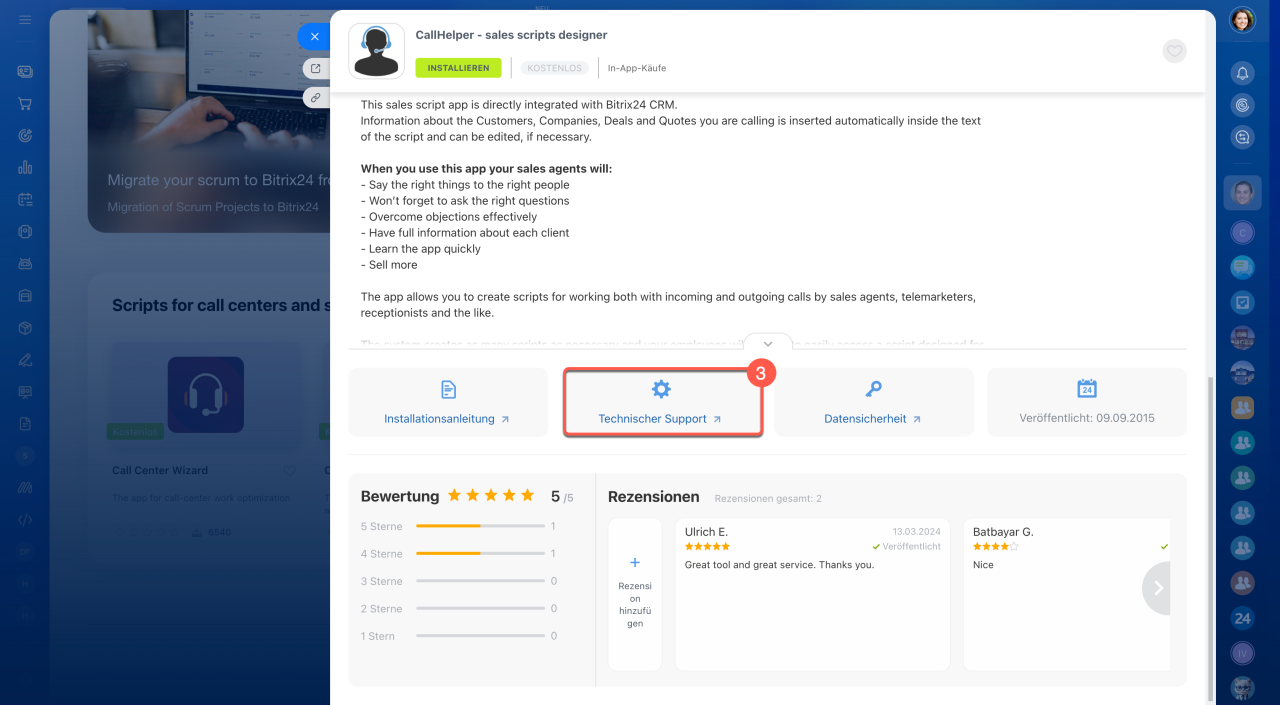
Task: Show next reviews with right arrow
Action: 1159,588
